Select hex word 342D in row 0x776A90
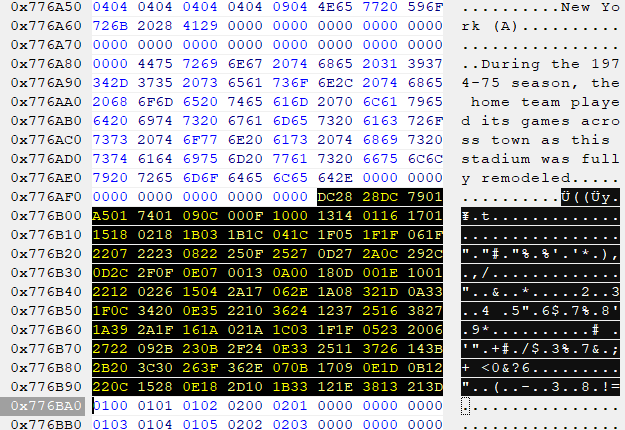The width and height of the screenshot is (625, 430). tap(110, 83)
